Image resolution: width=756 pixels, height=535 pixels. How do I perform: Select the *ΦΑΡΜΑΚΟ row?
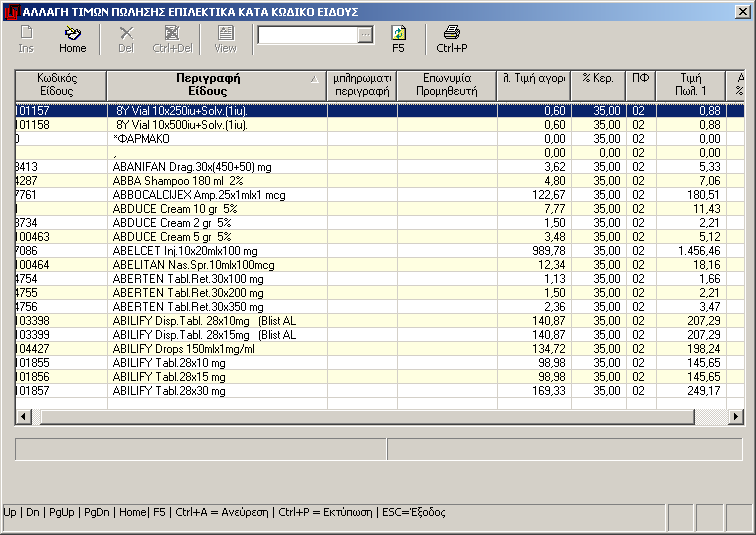(x=379, y=139)
